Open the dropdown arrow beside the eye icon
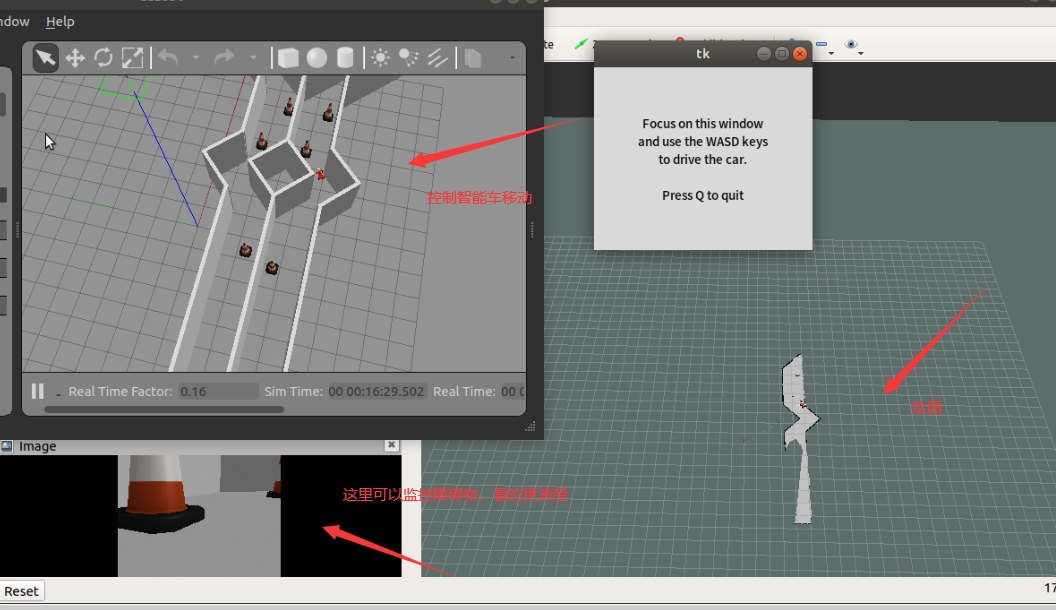1056x610 pixels. 861,53
